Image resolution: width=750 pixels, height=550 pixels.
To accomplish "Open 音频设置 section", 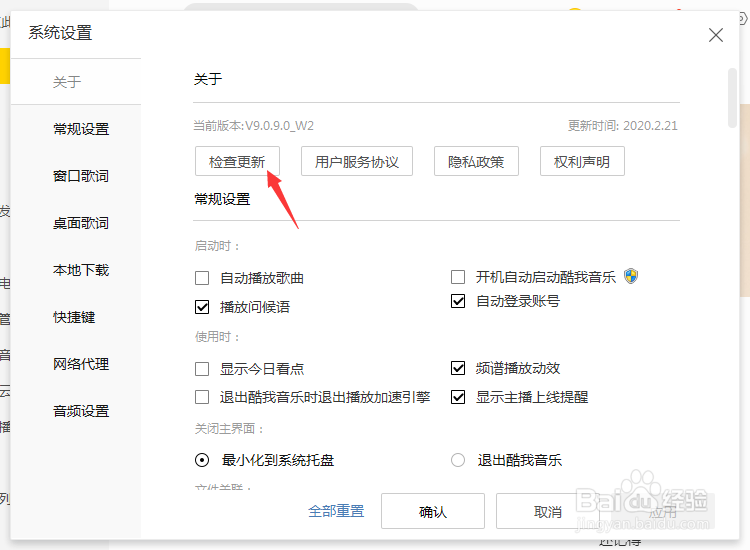I will [81, 411].
